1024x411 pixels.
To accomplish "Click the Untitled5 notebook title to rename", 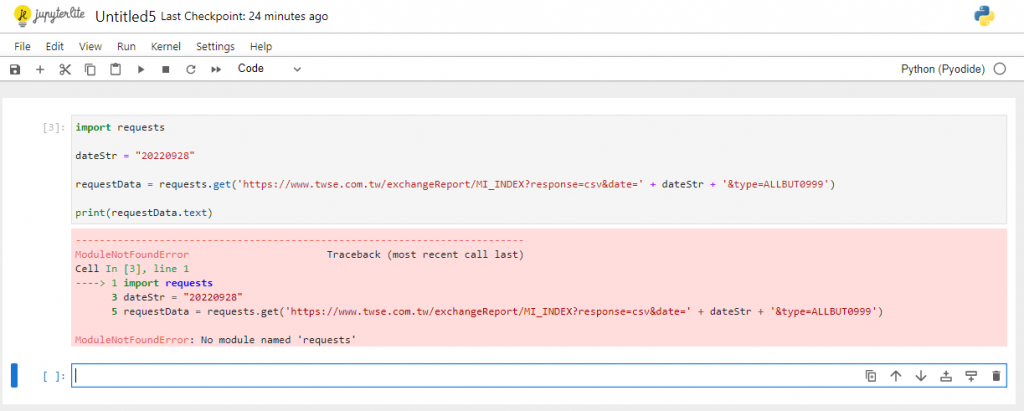I will (x=124, y=17).
